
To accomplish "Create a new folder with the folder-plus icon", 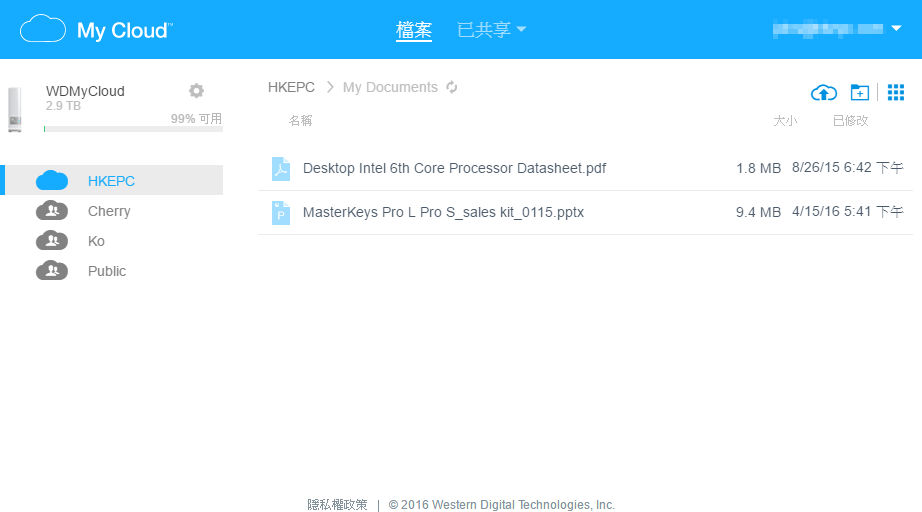I will coord(860,92).
